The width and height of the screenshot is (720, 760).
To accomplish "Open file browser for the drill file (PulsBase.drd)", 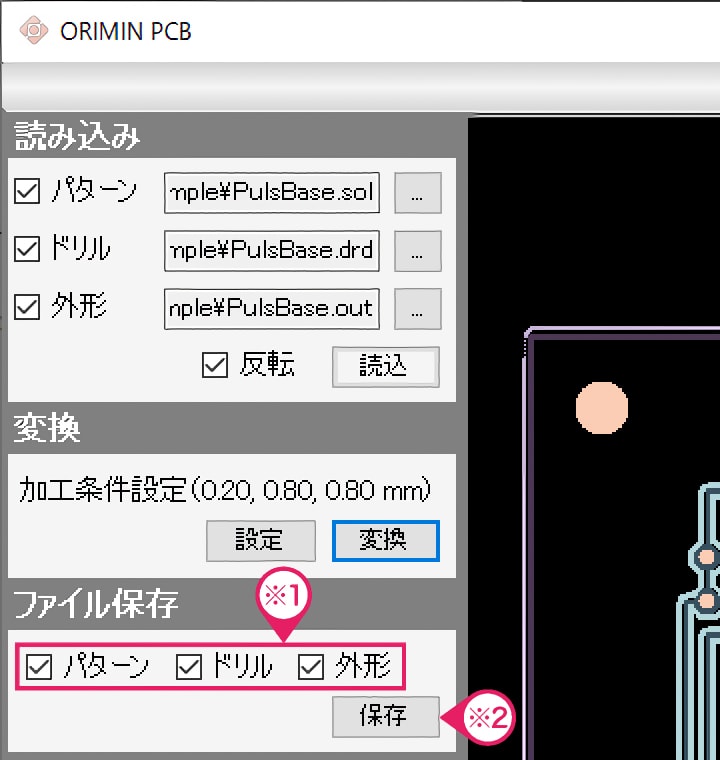I will tap(417, 251).
